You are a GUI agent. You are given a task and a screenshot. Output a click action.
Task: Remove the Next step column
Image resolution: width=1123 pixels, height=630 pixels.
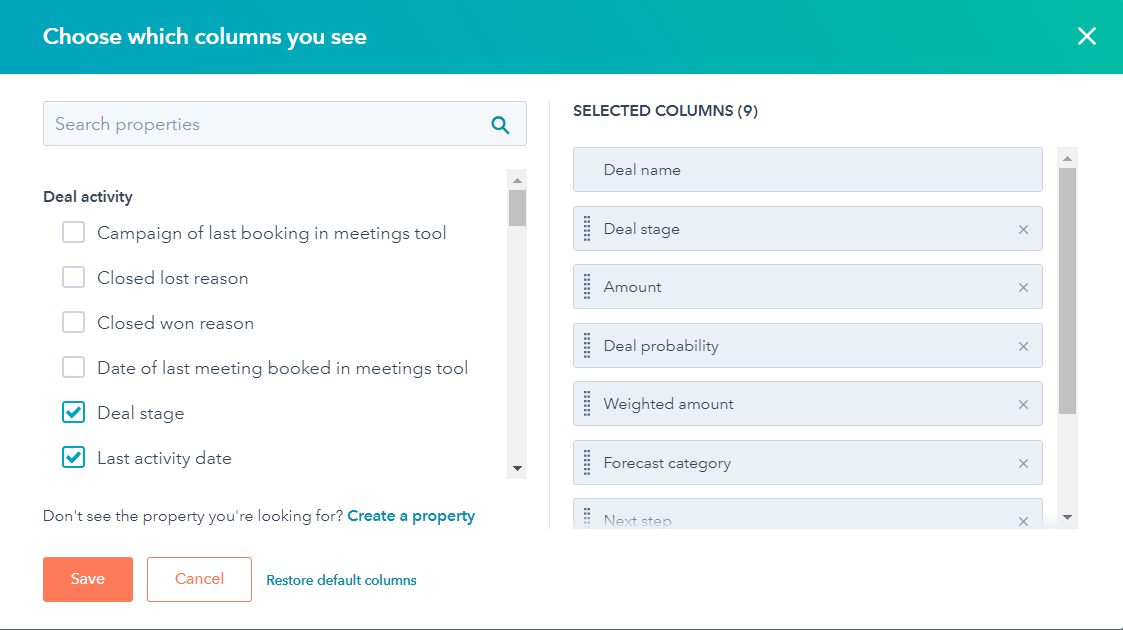pos(1023,520)
